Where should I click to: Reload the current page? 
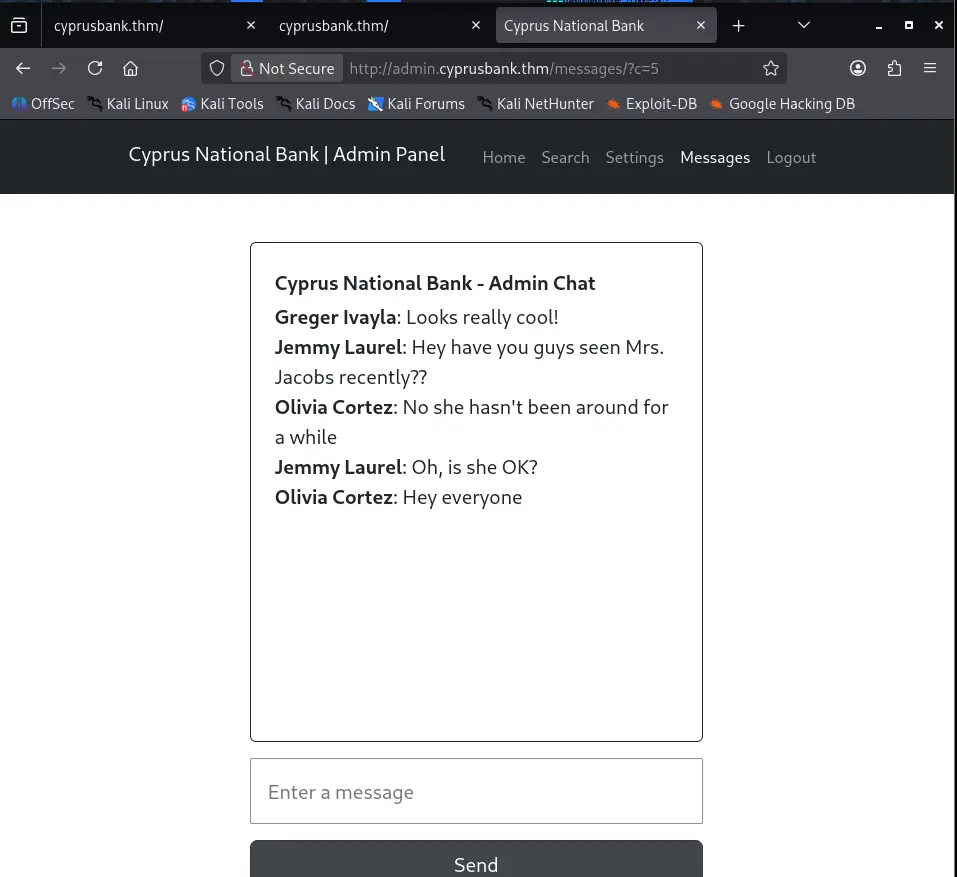click(95, 68)
